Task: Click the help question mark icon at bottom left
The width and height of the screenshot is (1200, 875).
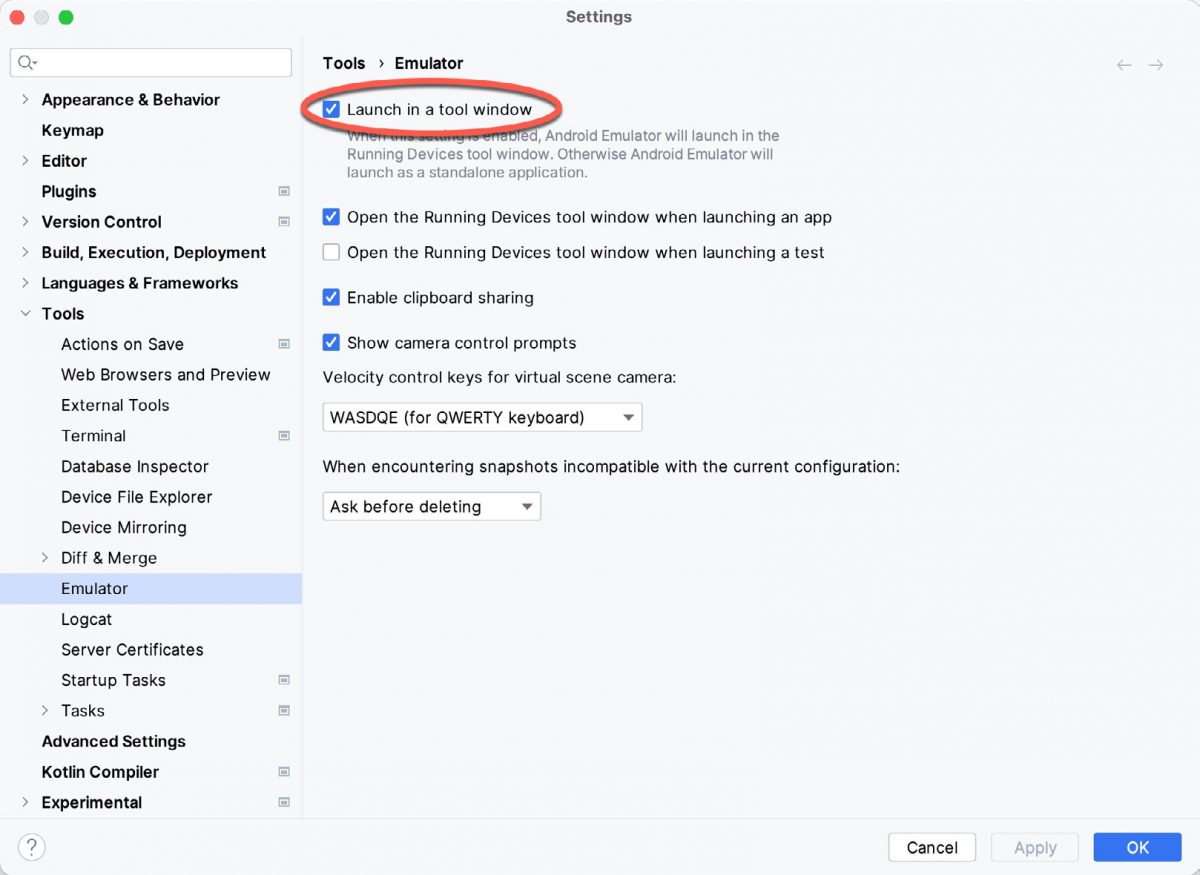Action: 31,846
